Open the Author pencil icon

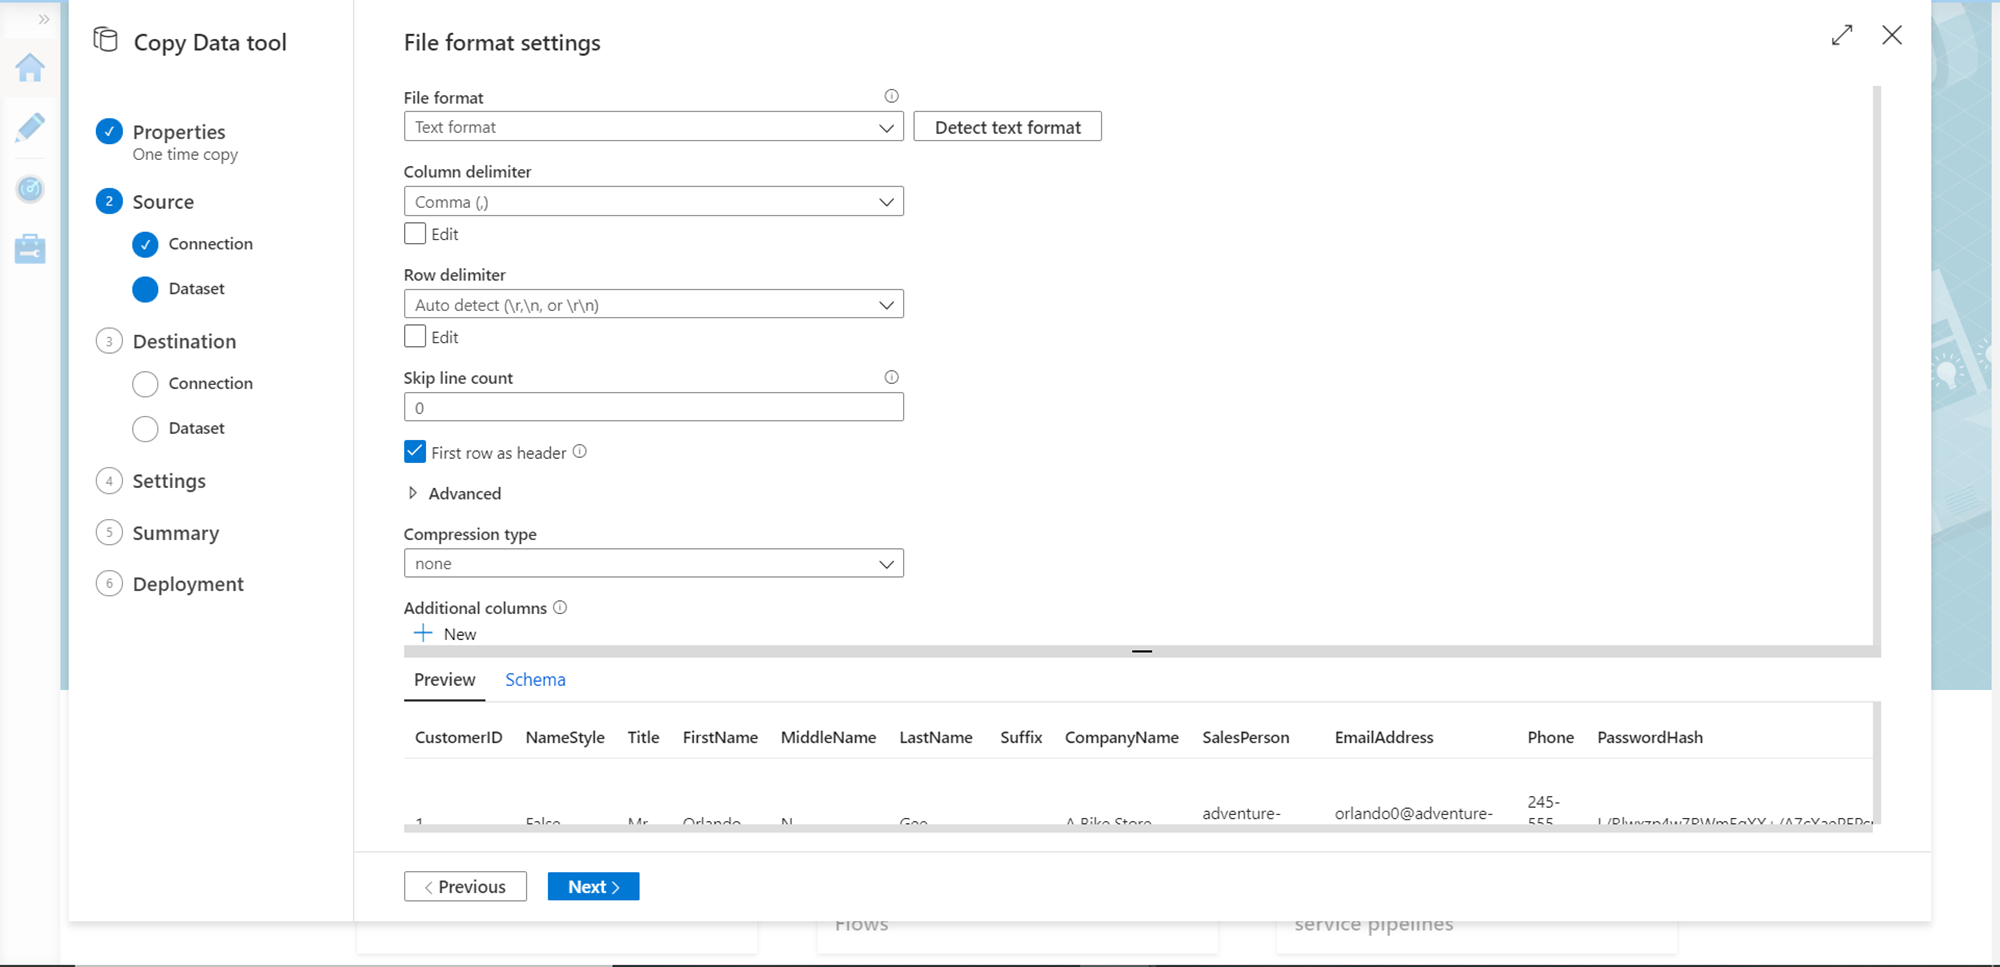(30, 128)
